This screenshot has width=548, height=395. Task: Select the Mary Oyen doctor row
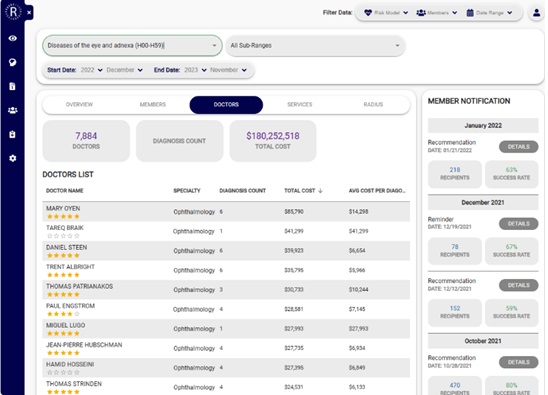click(226, 211)
